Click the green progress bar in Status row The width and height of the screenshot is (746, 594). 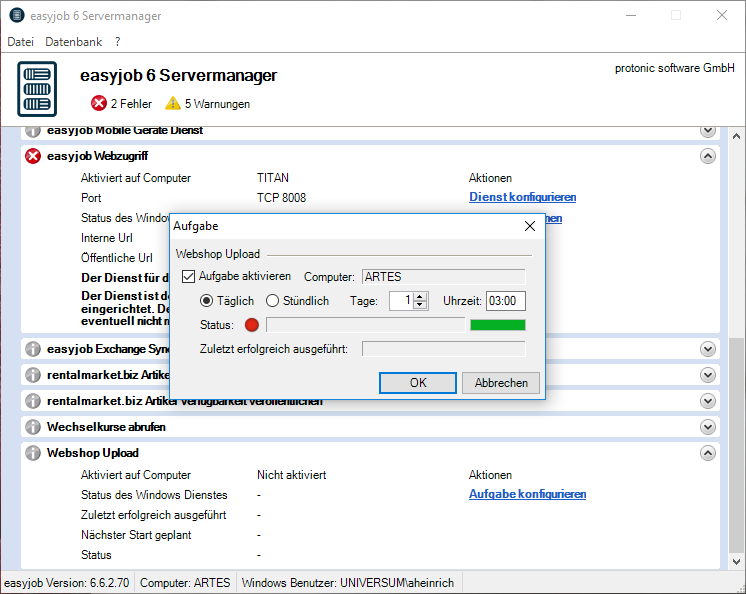(497, 325)
